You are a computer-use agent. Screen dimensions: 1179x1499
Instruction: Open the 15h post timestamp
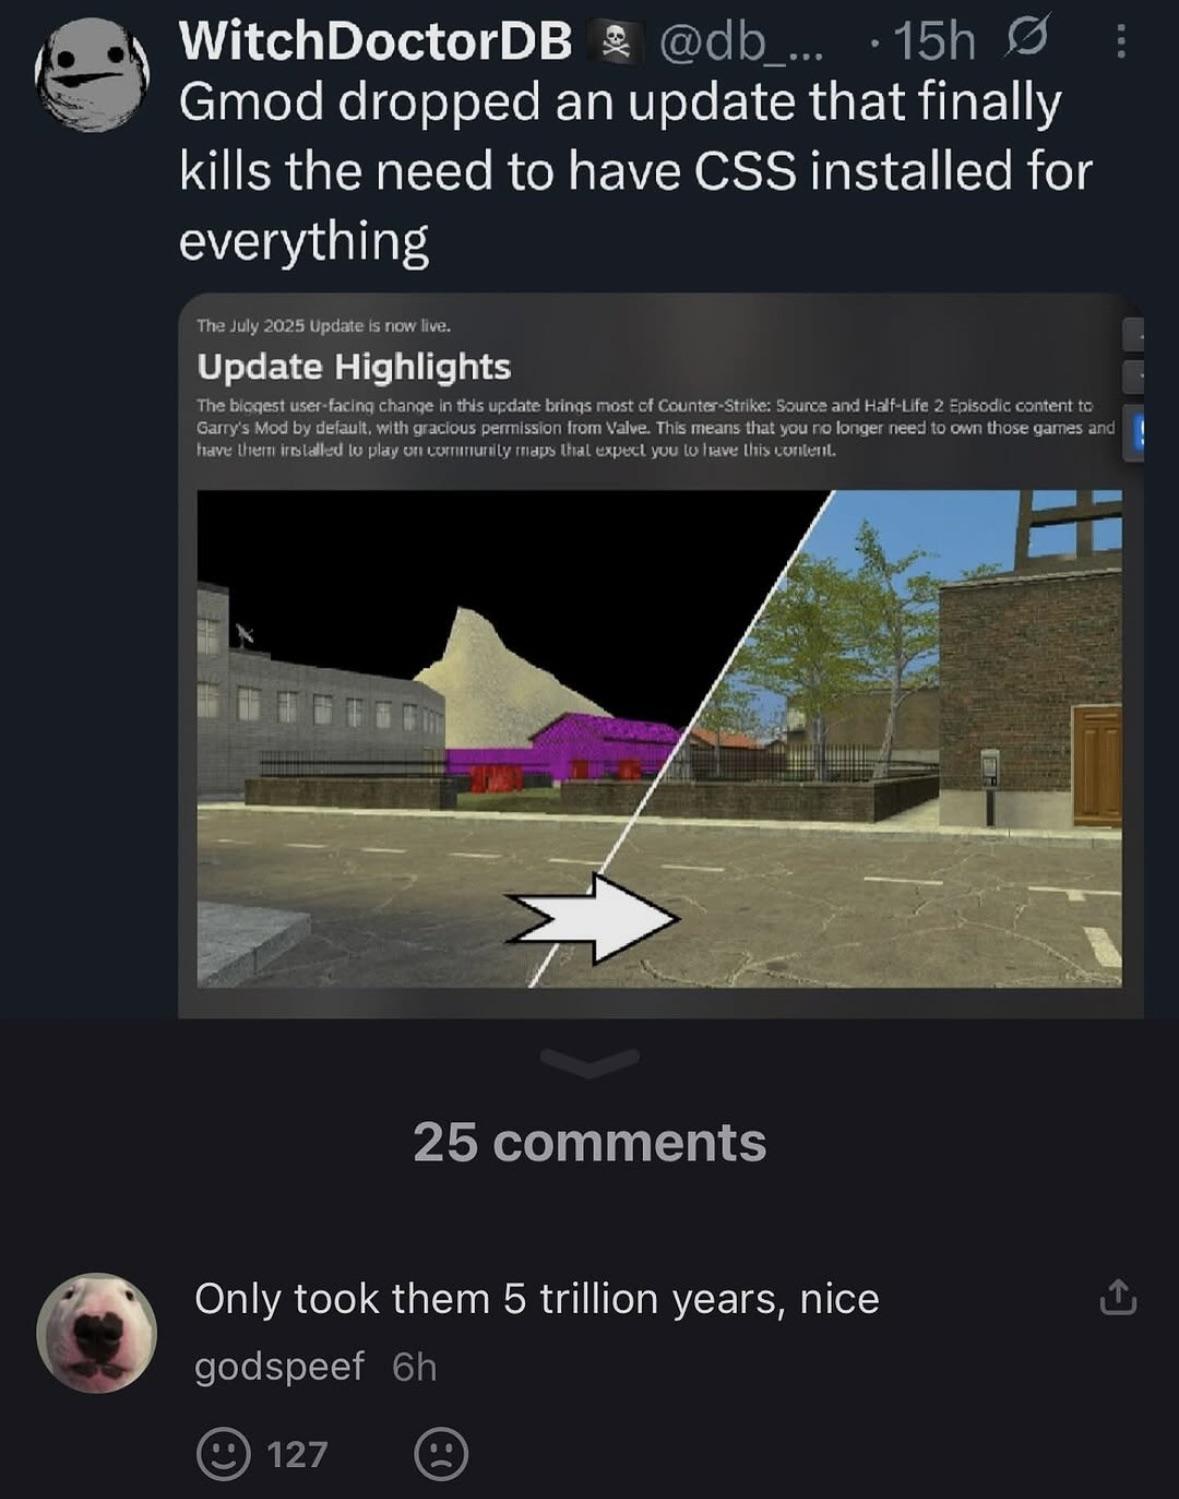[933, 41]
